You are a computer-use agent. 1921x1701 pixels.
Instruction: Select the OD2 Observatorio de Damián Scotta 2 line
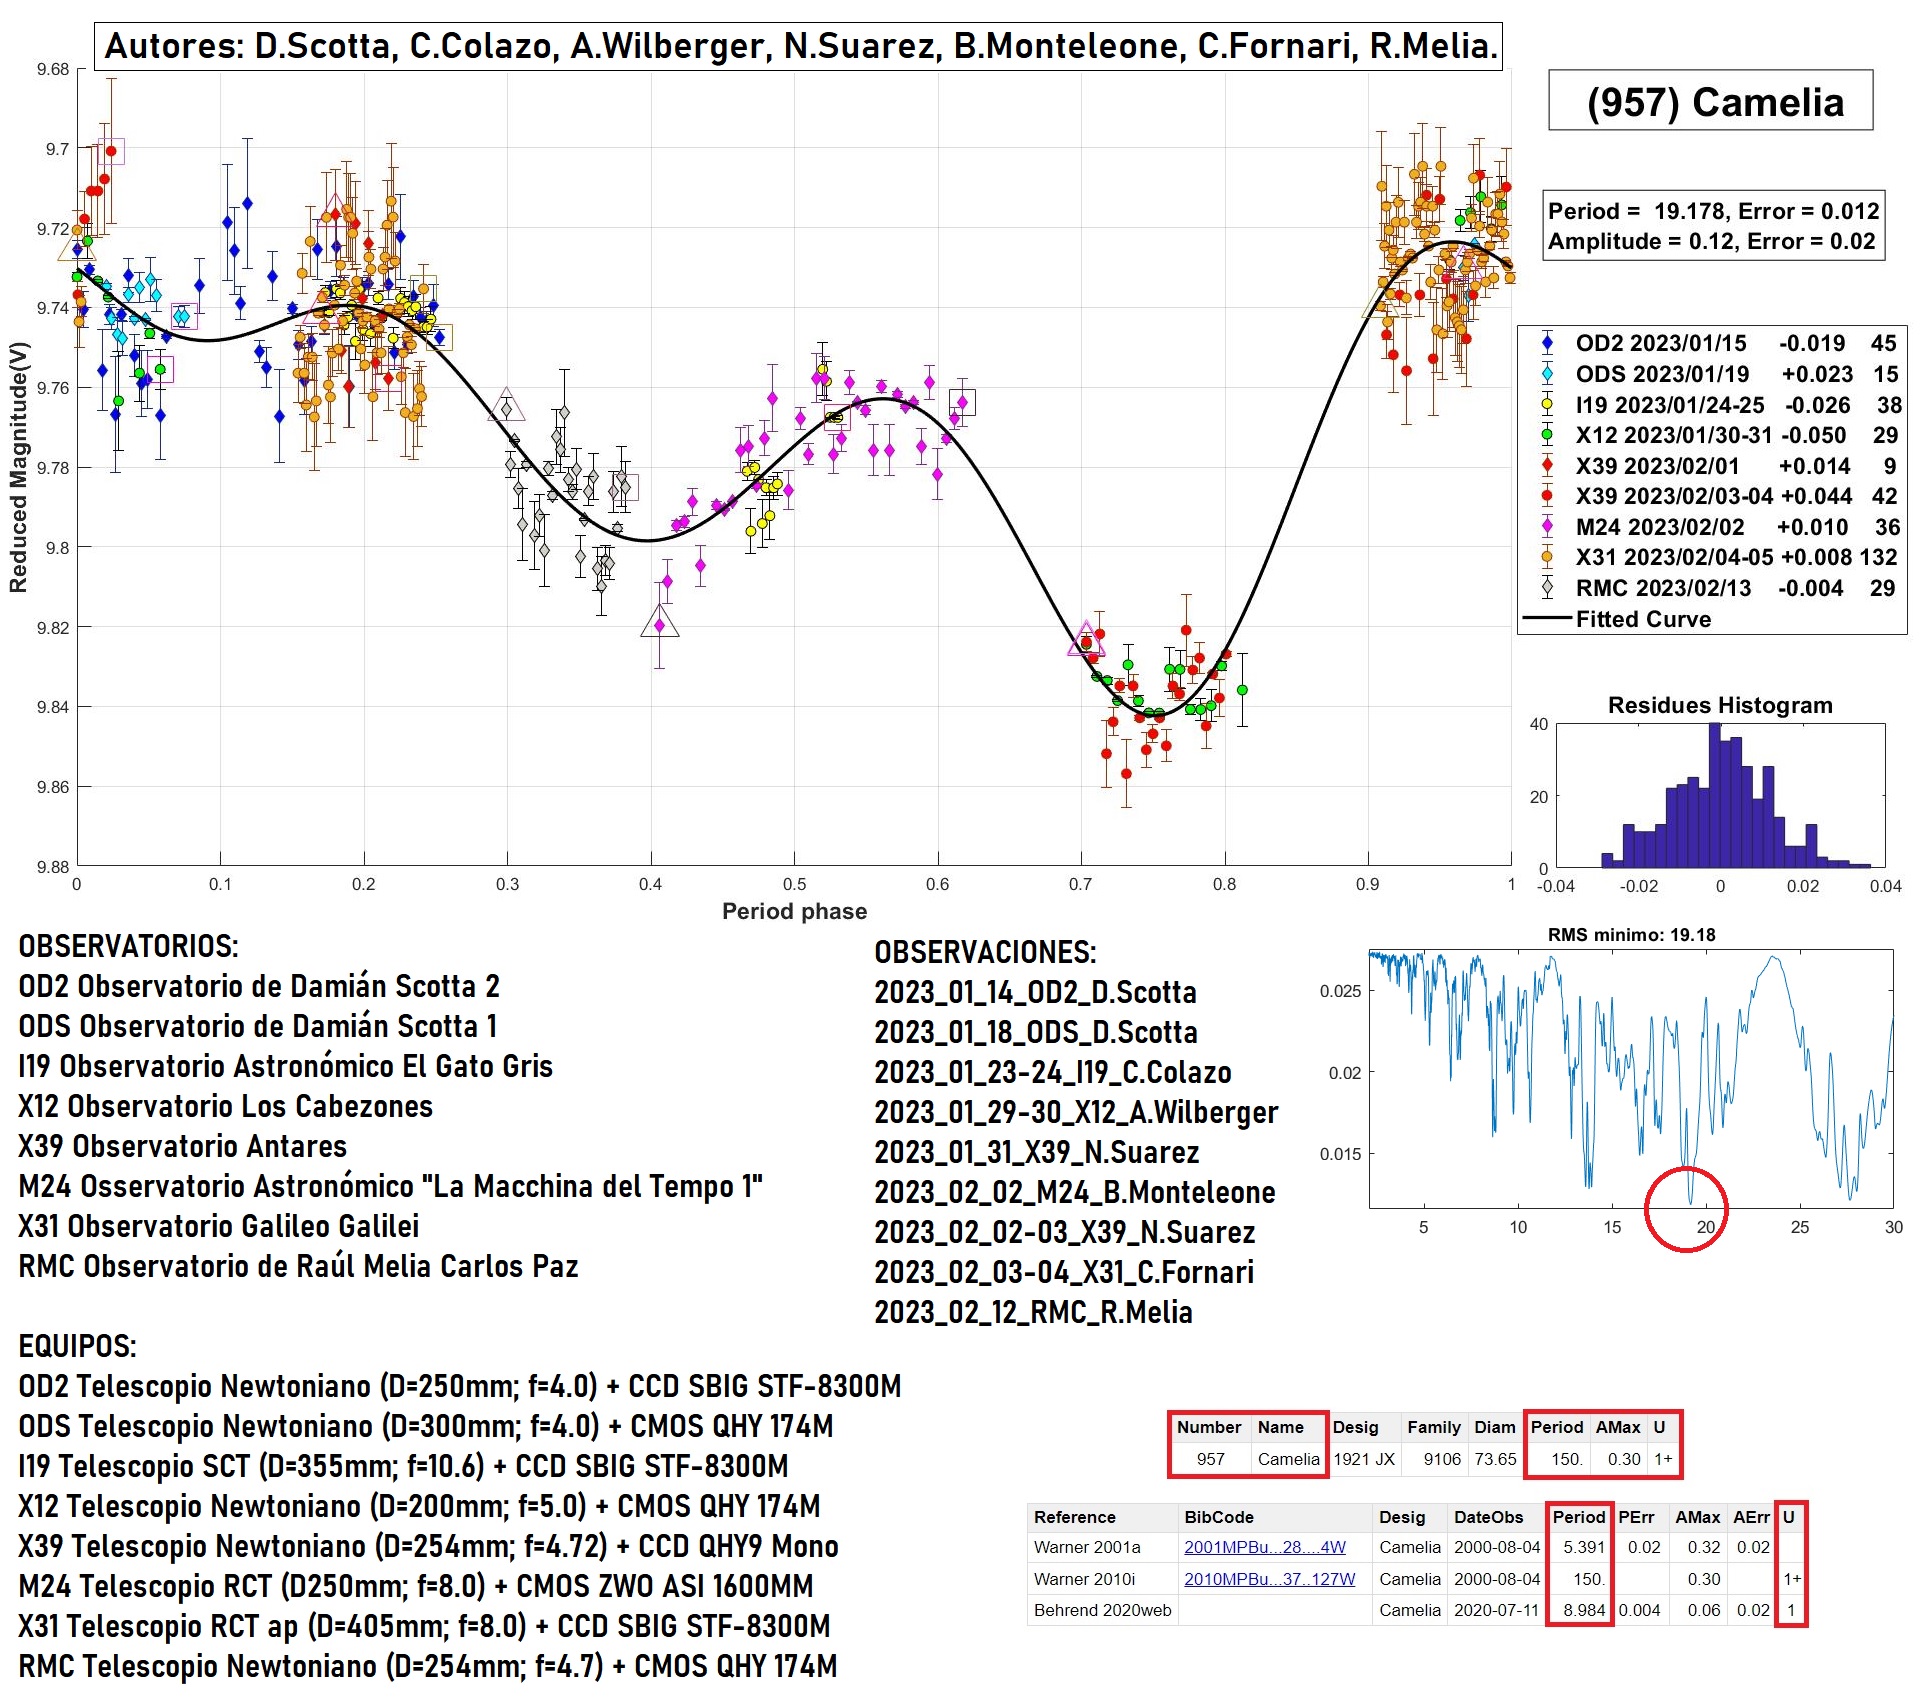click(x=259, y=986)
